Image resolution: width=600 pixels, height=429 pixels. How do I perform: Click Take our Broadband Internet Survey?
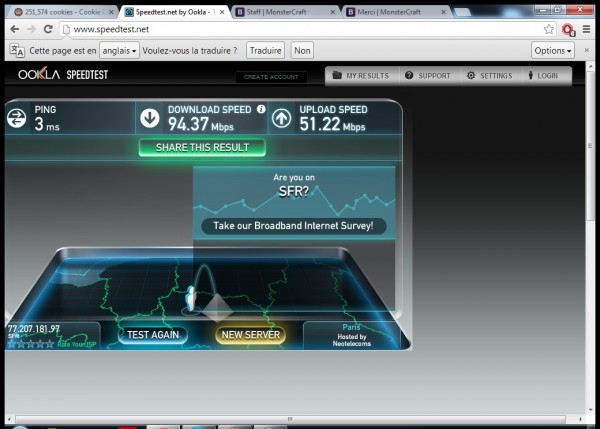[293, 225]
